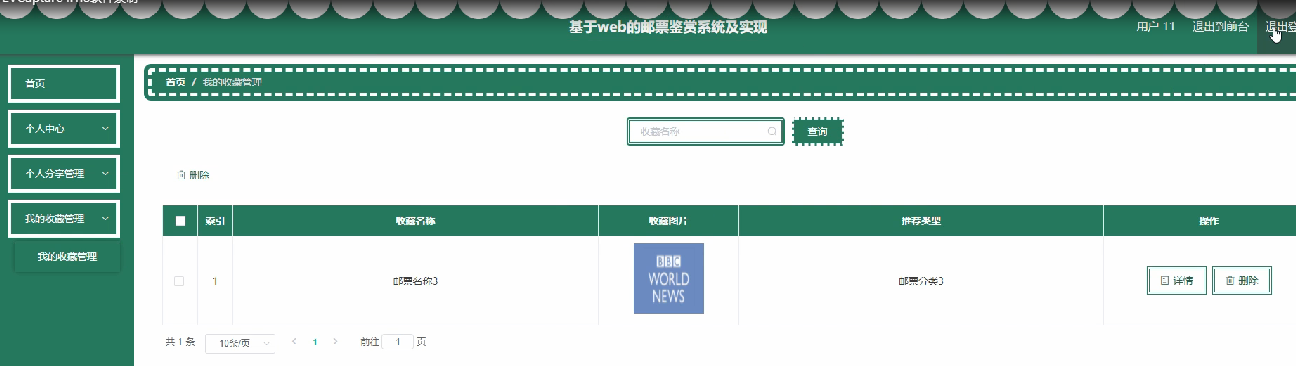Toggle chevron beside 我的收藏管理 menu header

(x=105, y=219)
